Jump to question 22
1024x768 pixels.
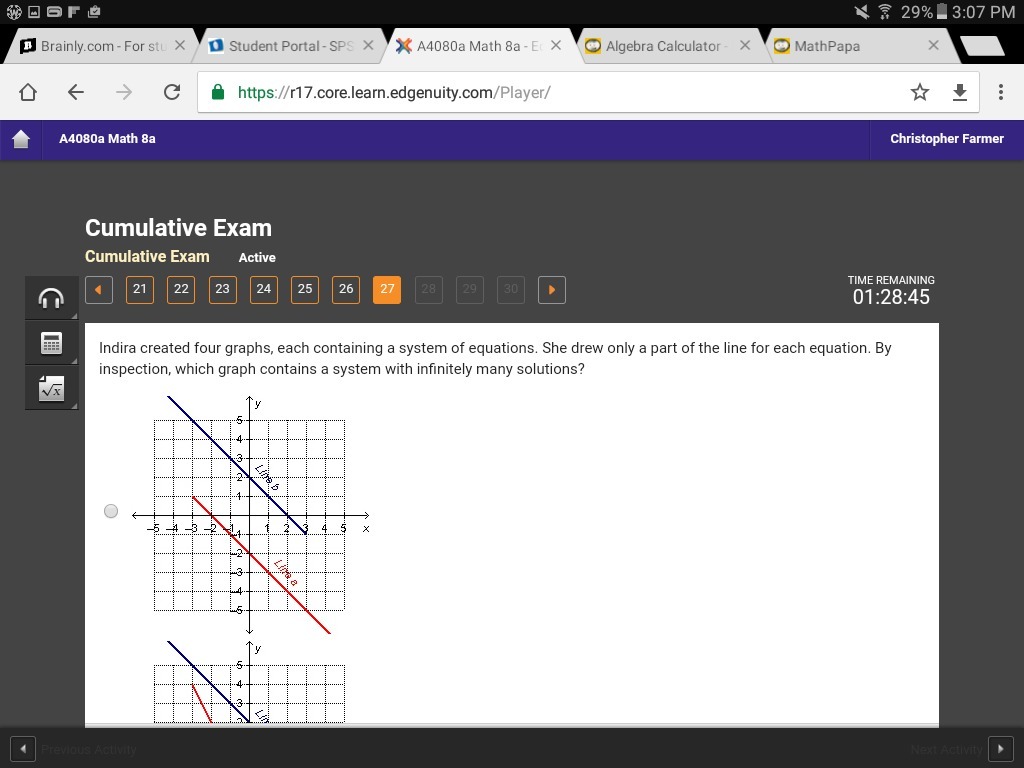pos(181,290)
